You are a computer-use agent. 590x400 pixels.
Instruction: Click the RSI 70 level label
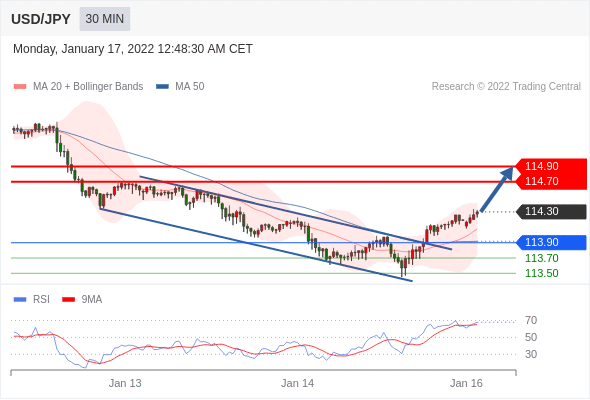tap(531, 321)
